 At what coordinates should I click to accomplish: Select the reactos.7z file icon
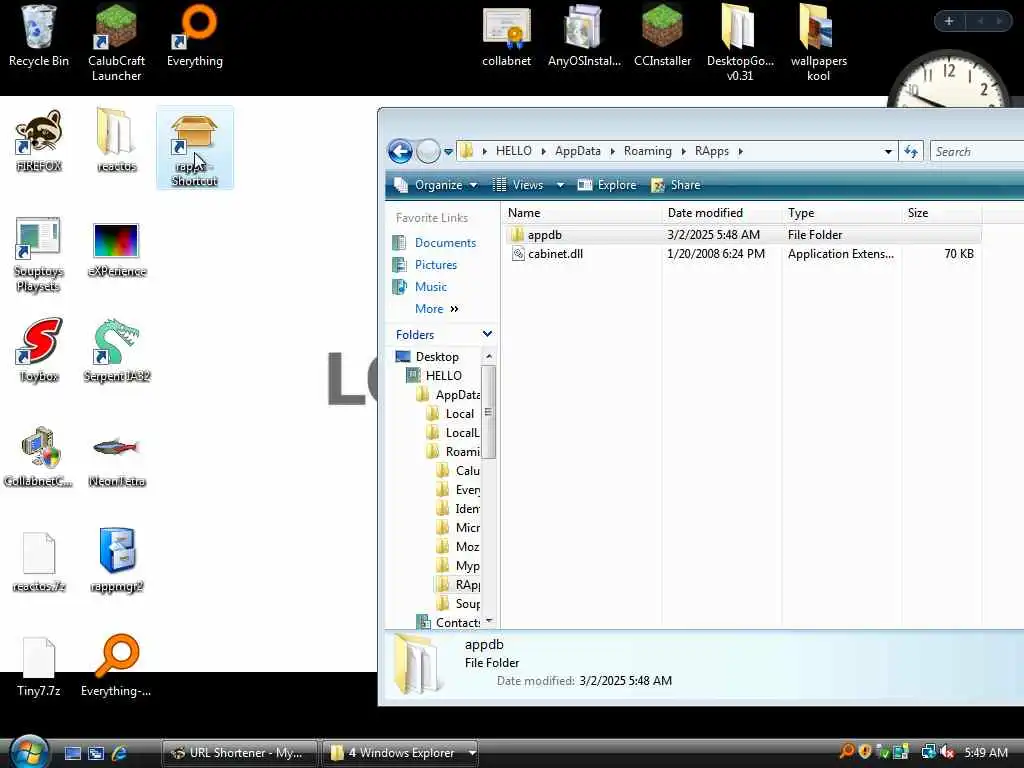click(x=39, y=562)
